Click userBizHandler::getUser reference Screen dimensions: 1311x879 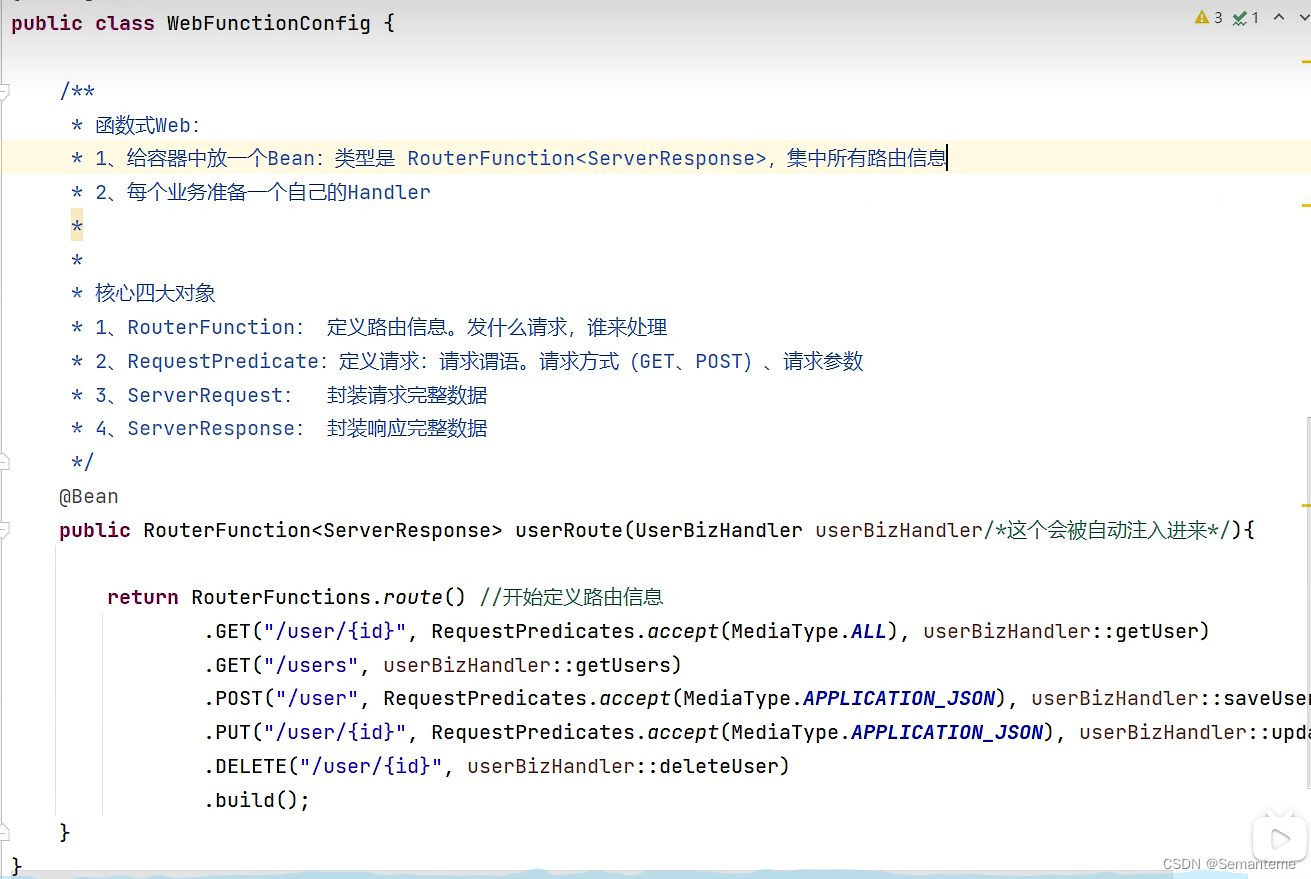coord(1061,631)
